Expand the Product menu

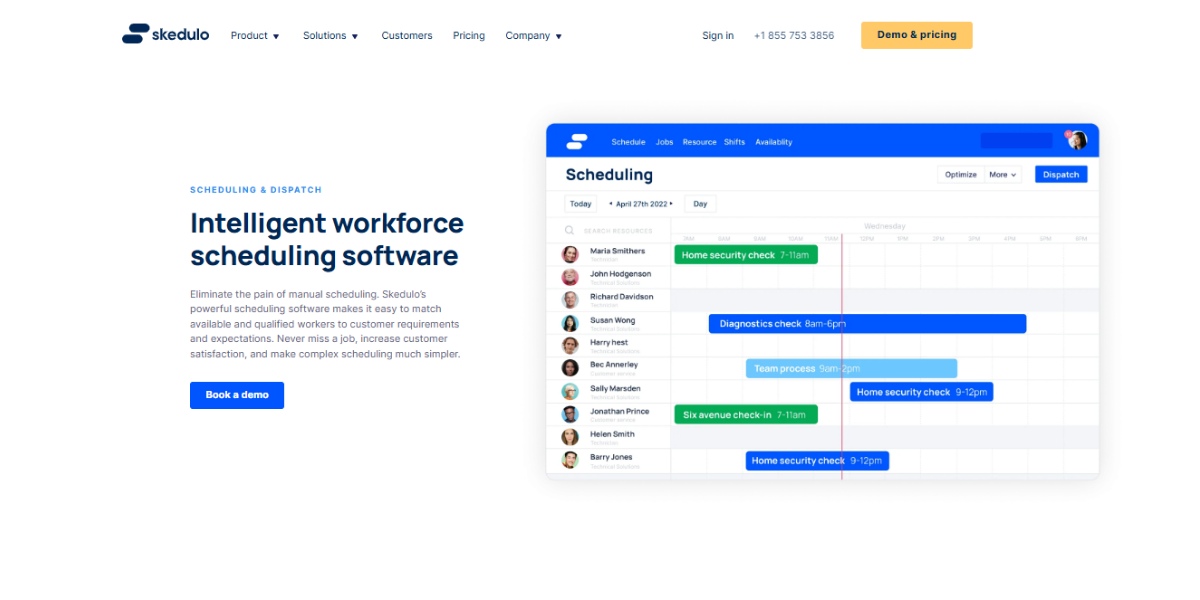255,36
